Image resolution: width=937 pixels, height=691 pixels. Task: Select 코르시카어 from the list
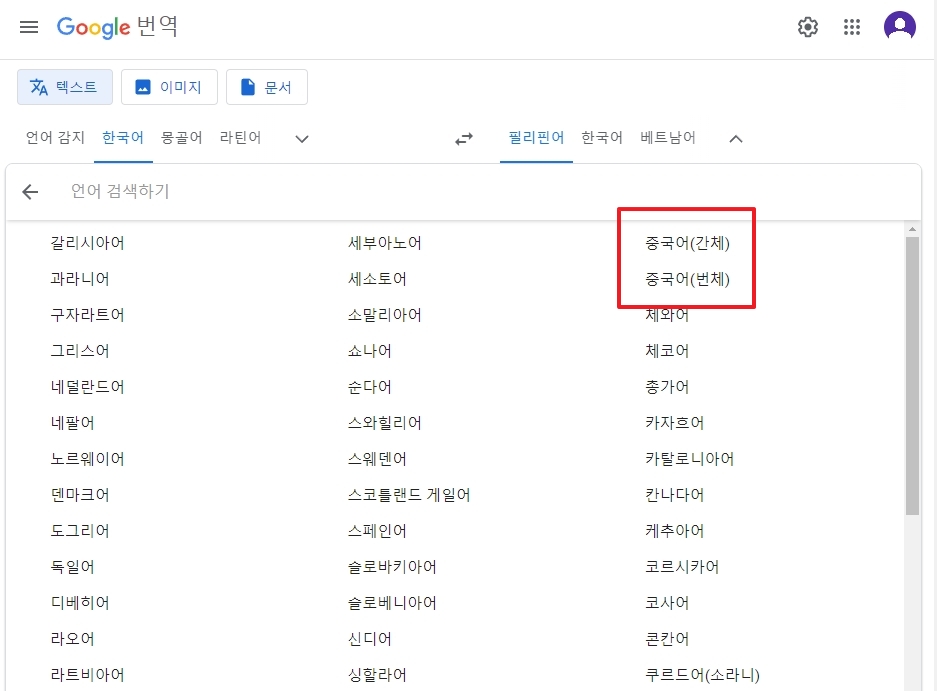(x=682, y=567)
